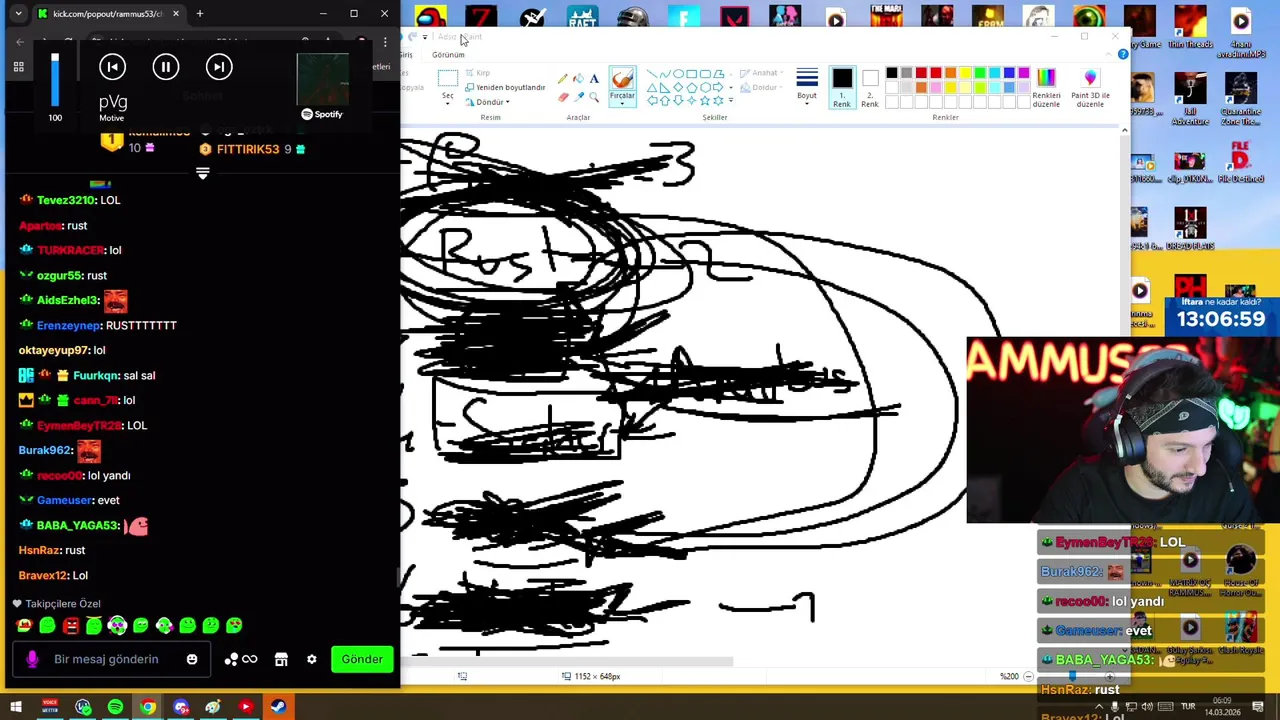Open Chrome tab search dropdown arrow
Viewport: 1280px width, 720px height.
18,13
